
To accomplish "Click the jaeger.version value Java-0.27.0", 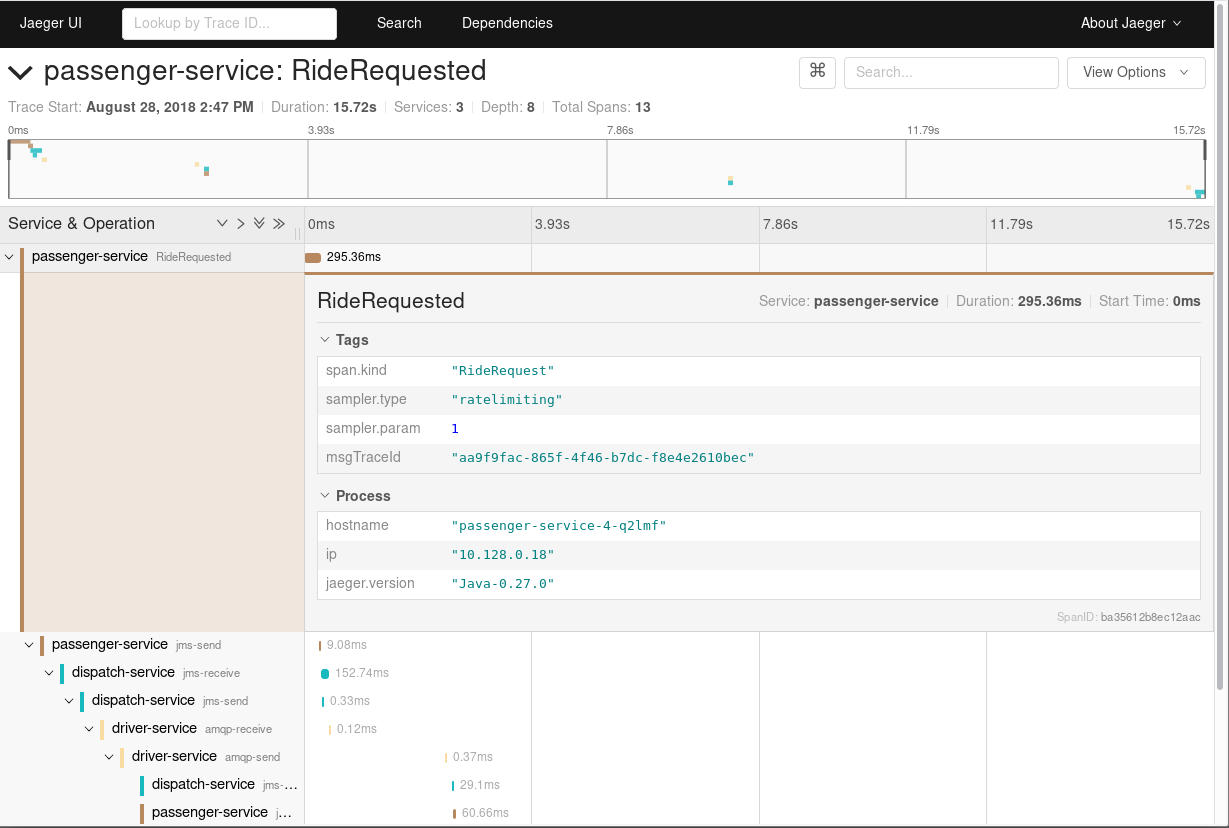I will [503, 584].
